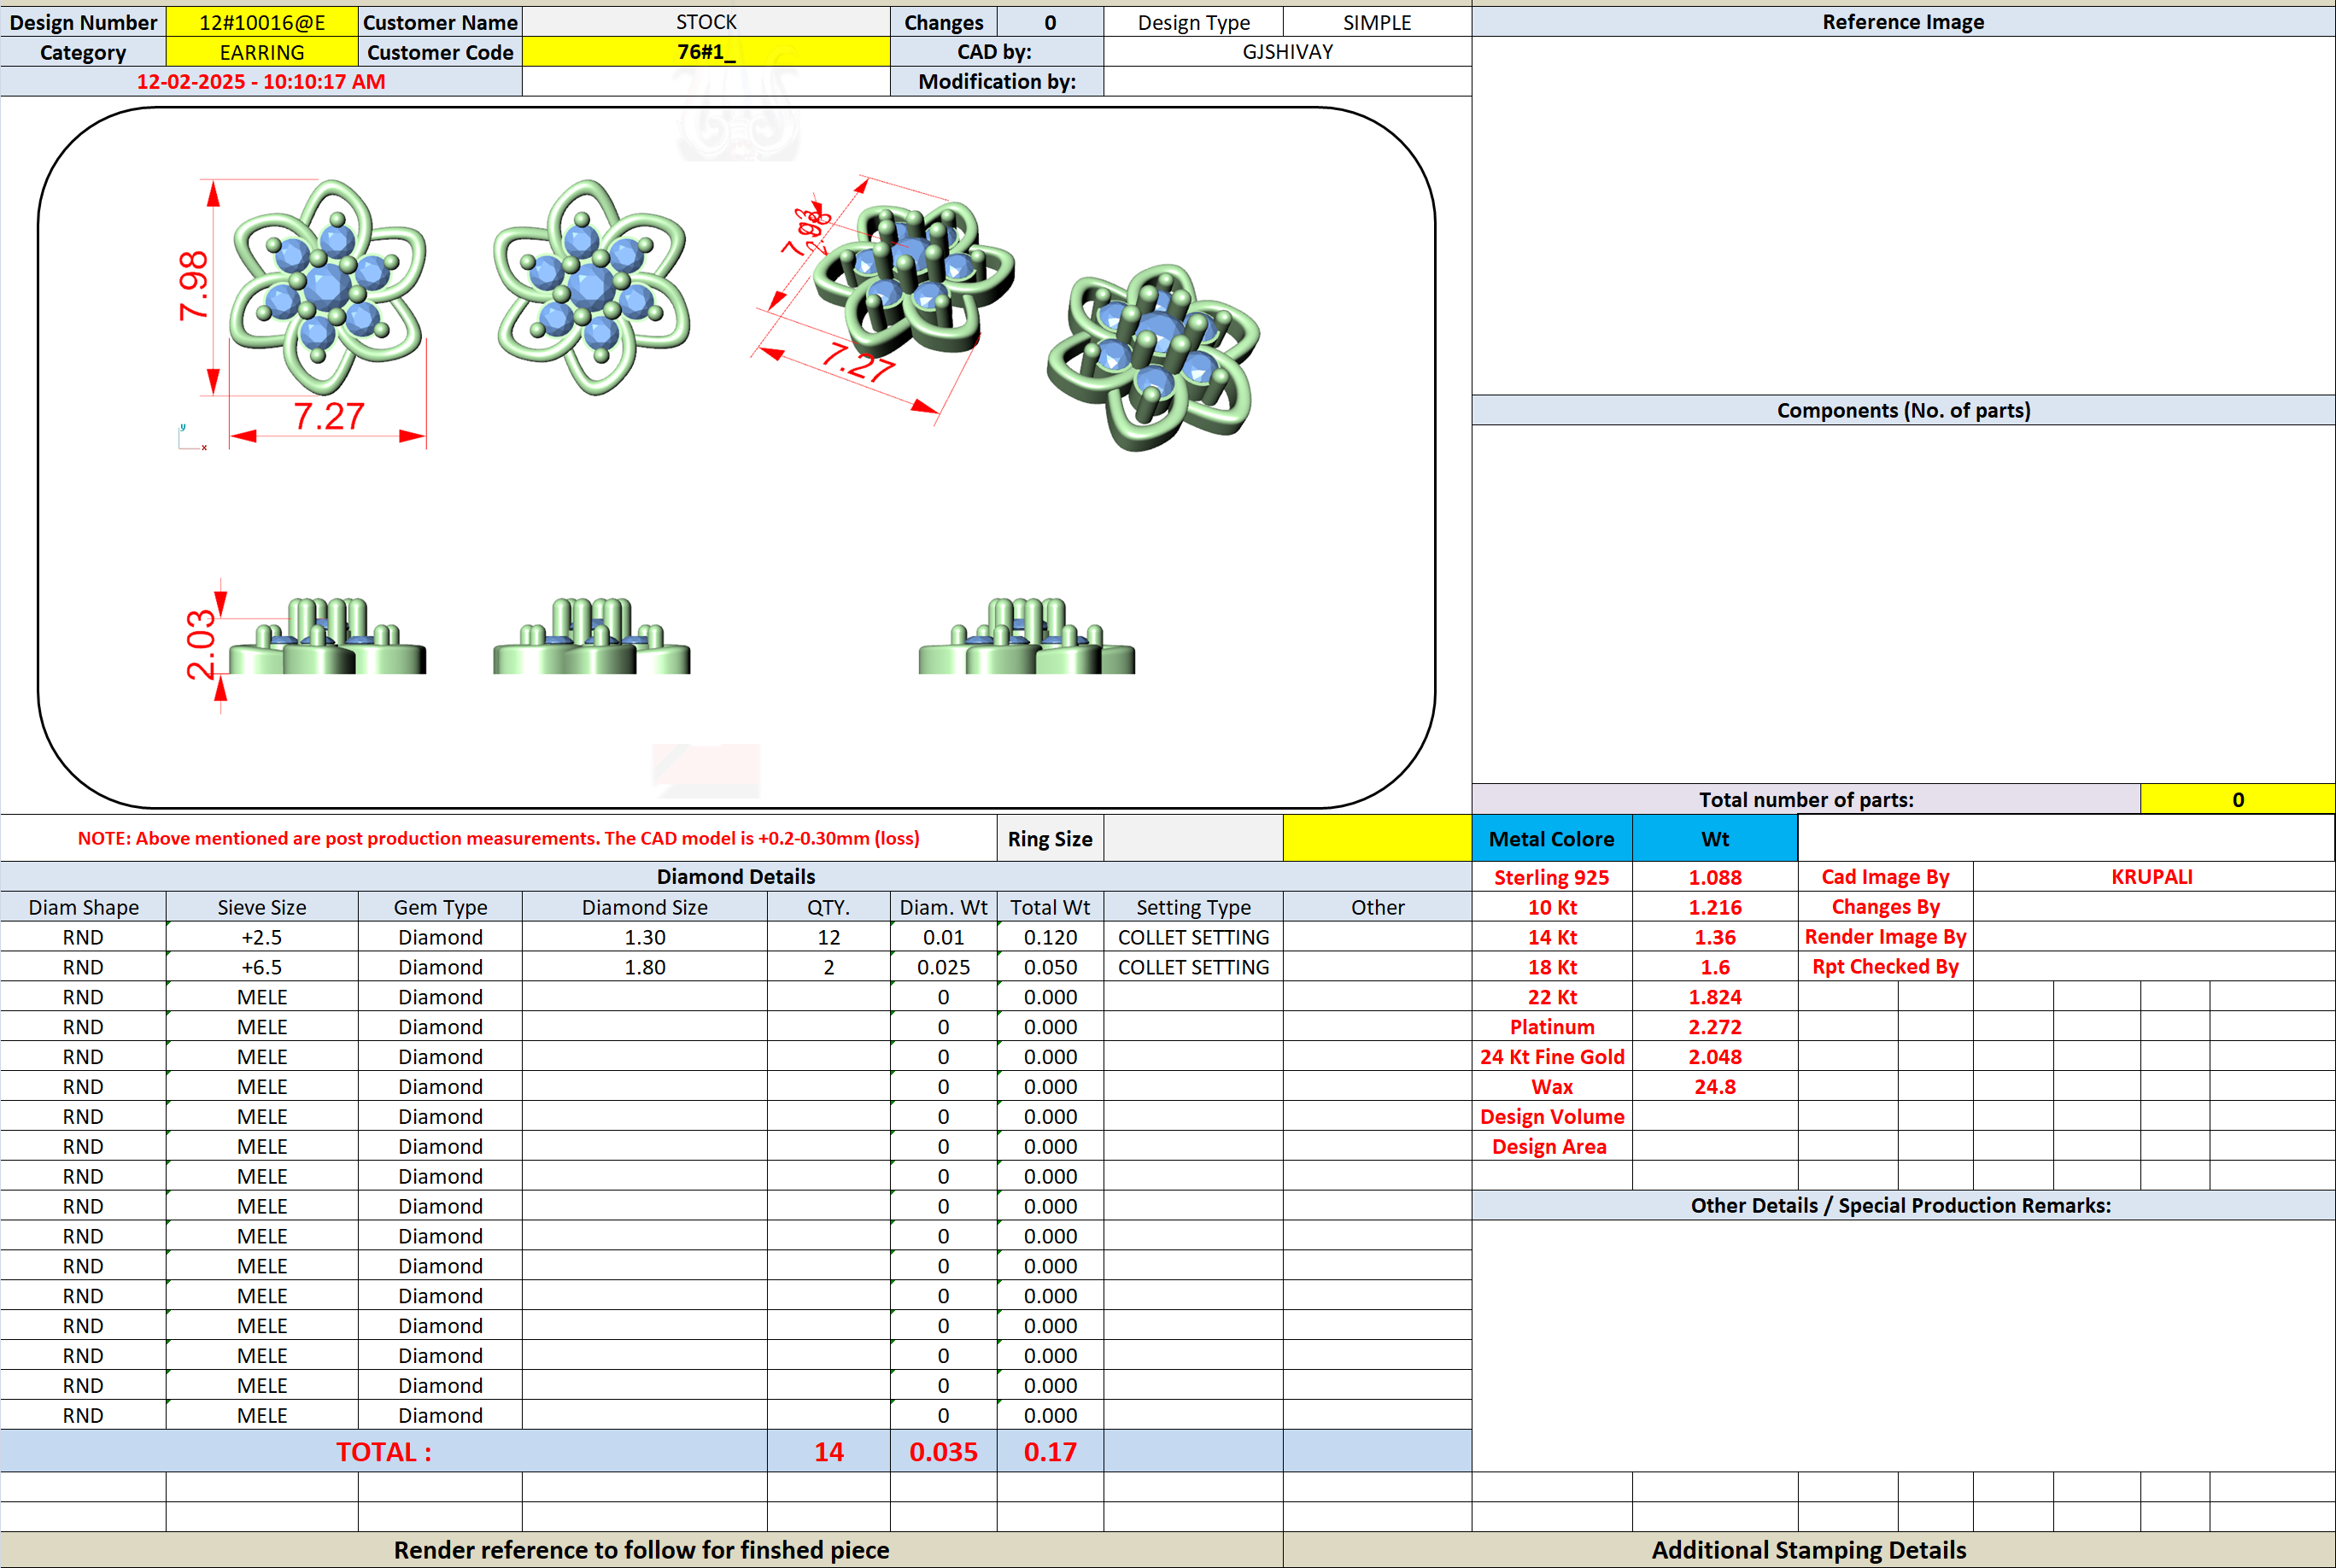Click the second top-view flower render
Screen dimensions: 2336x1568
(591, 288)
